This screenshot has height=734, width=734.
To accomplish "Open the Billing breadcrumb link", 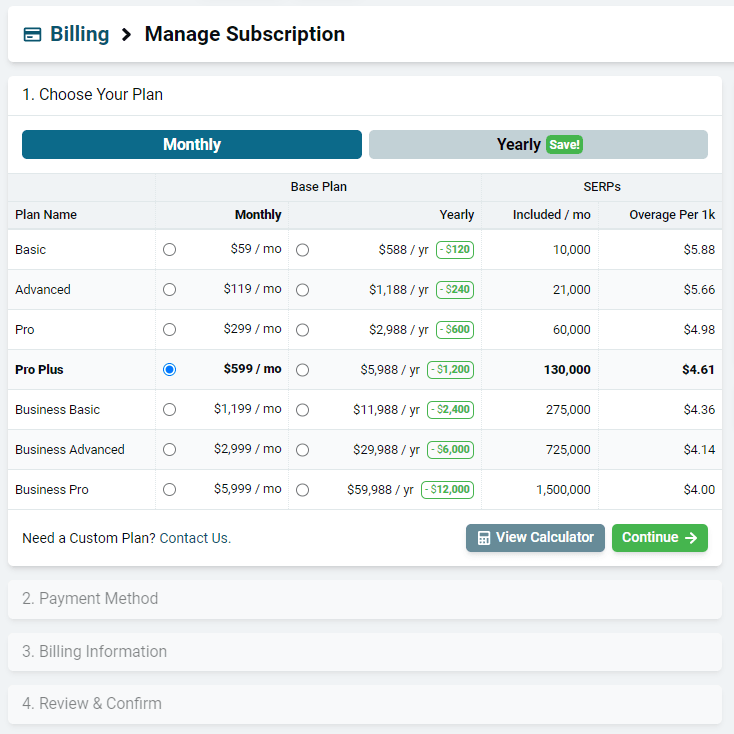I will click(80, 34).
